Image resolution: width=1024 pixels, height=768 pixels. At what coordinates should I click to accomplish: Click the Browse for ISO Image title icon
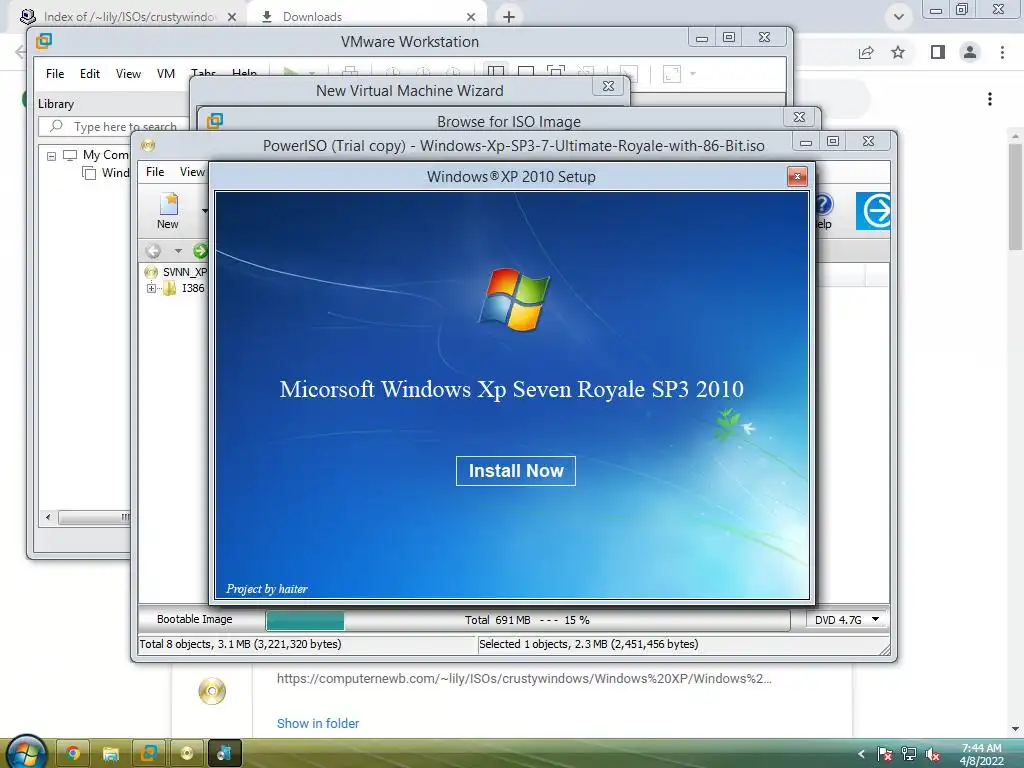[215, 121]
